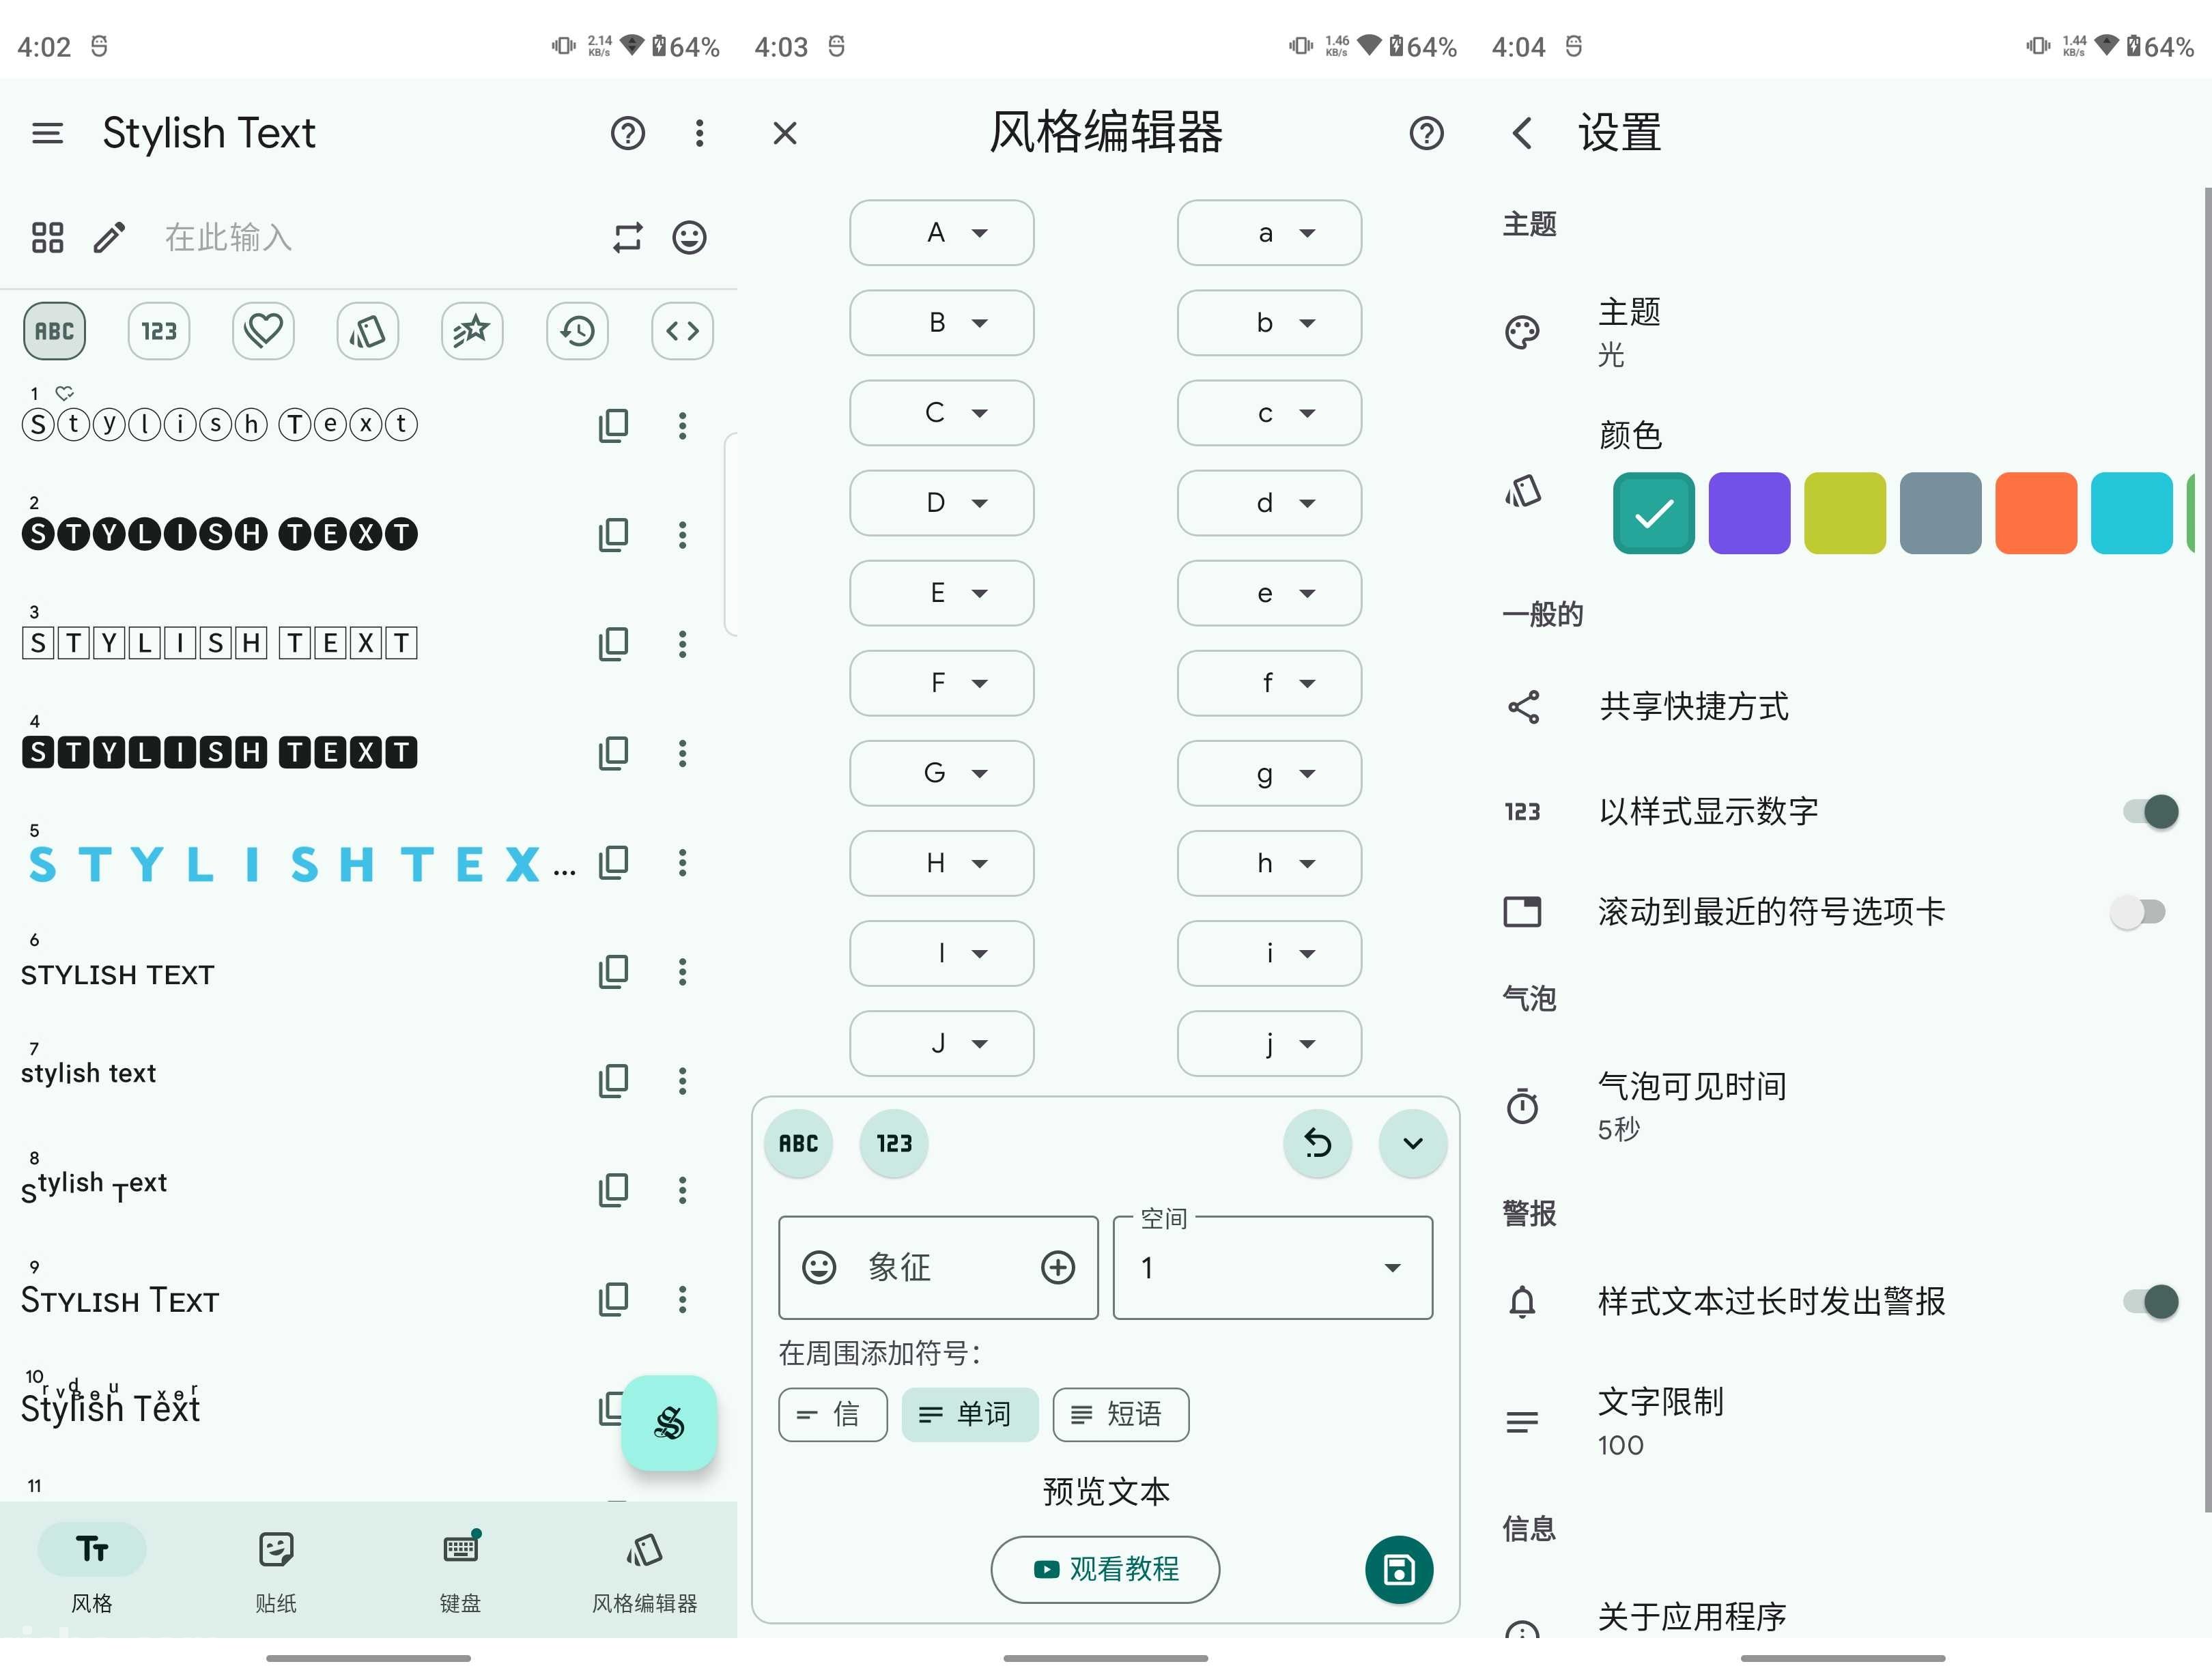This screenshot has width=2212, height=1679.
Task: Select the favorites heart filter chip
Action: [263, 331]
